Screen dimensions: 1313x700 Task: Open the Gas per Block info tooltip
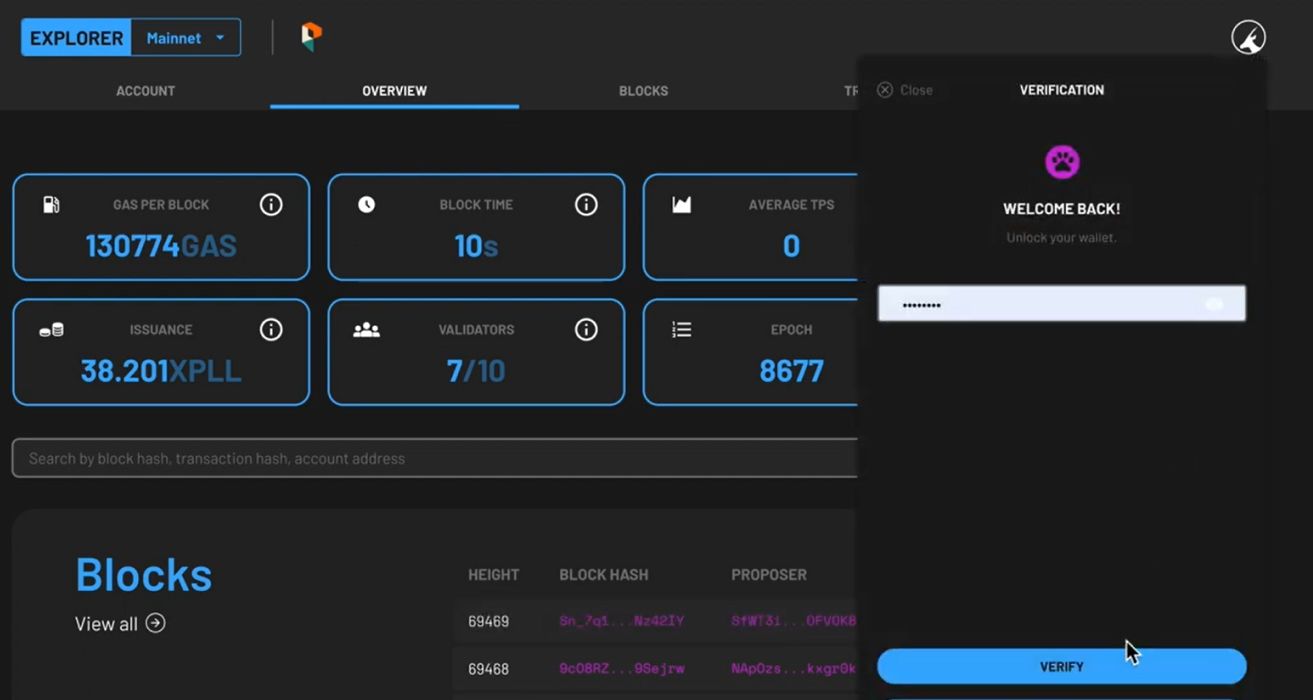tap(271, 204)
